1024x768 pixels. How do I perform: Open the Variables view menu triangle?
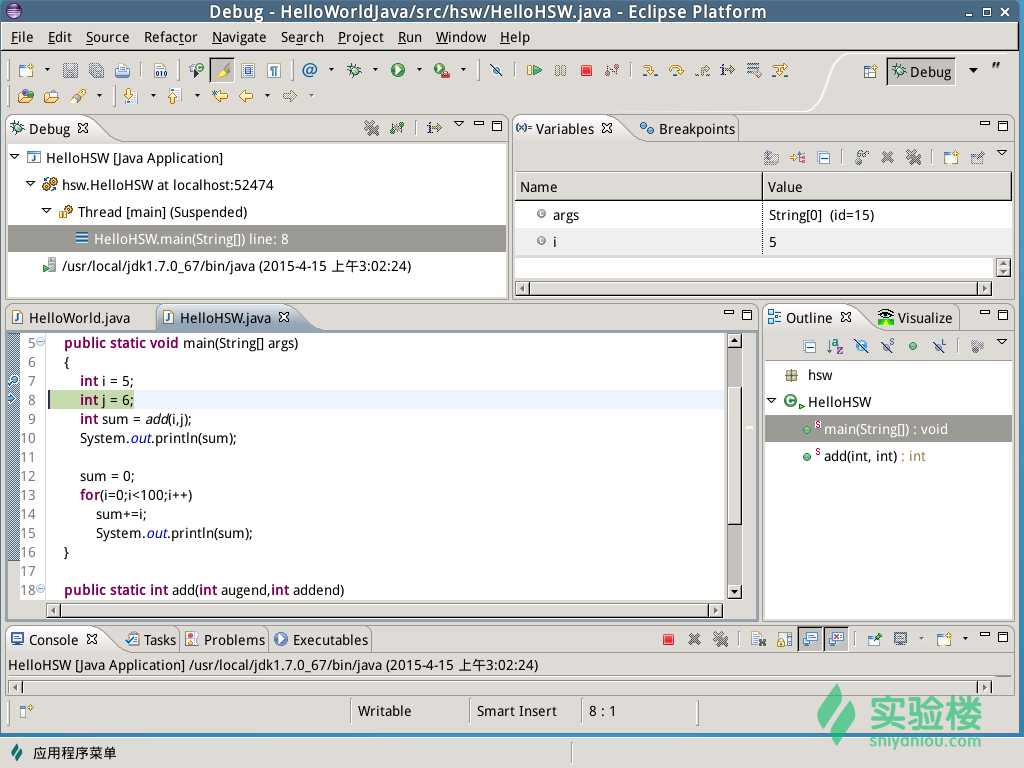point(1002,153)
